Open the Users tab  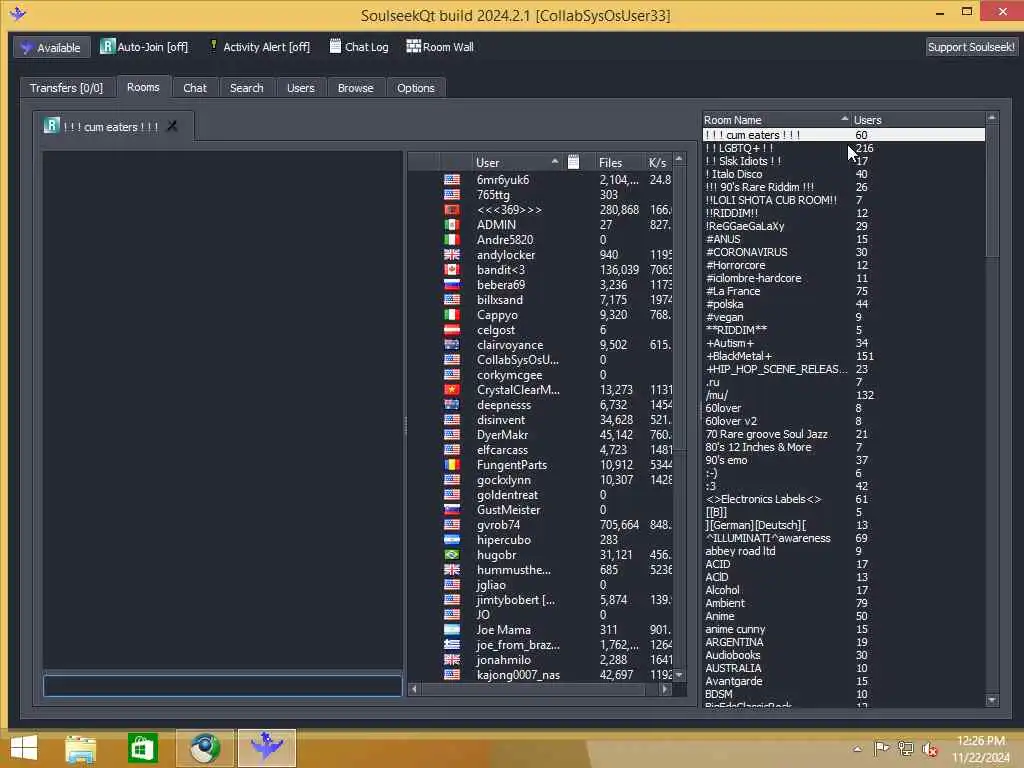click(300, 88)
